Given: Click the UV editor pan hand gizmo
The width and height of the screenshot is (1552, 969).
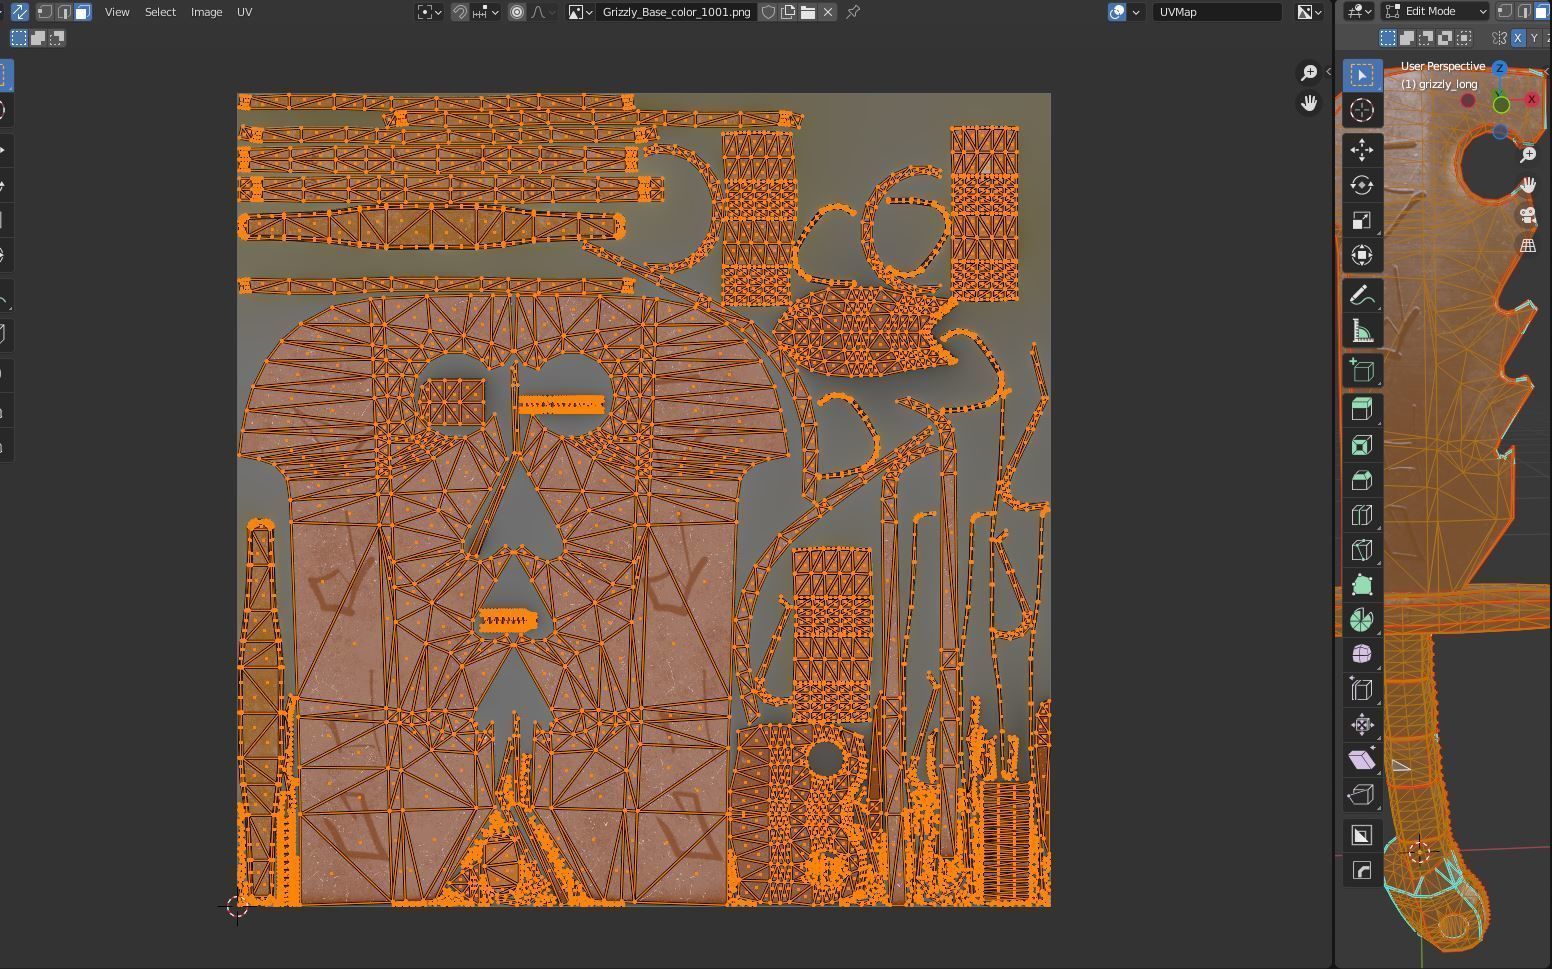Looking at the screenshot, I should pyautogui.click(x=1308, y=103).
